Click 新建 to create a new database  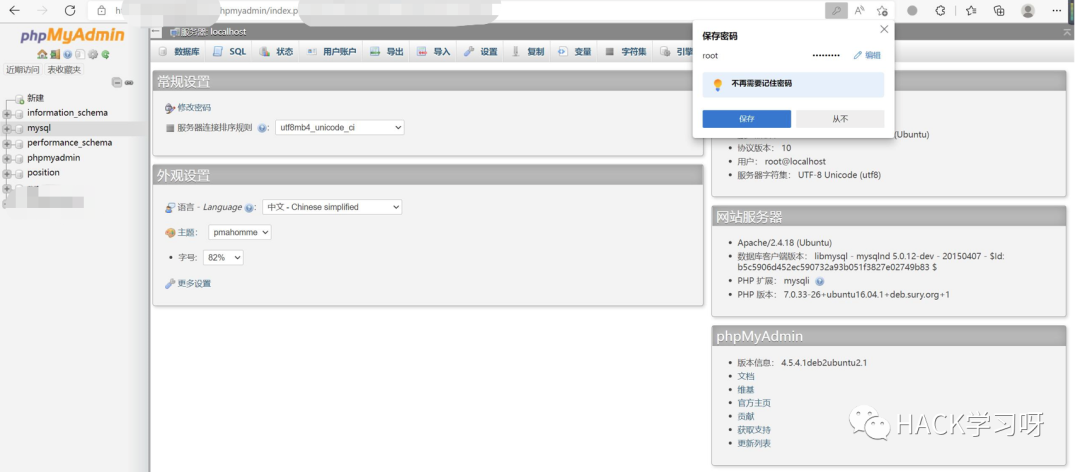click(36, 99)
